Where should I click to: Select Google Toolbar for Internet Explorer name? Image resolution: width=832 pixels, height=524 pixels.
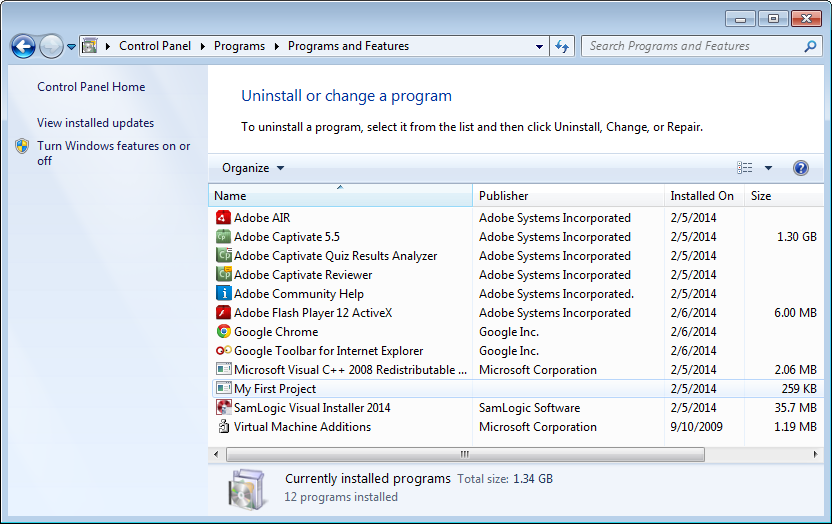(x=328, y=351)
